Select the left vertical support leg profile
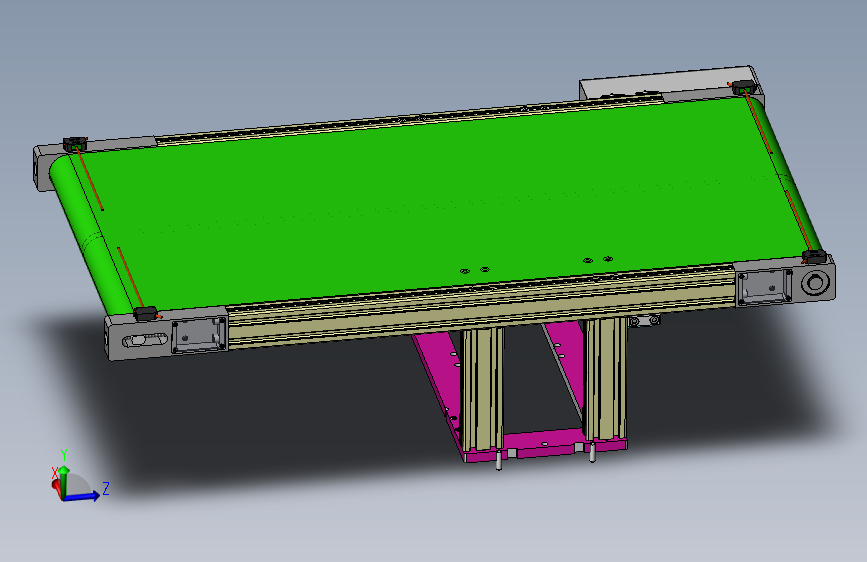 click(x=482, y=387)
